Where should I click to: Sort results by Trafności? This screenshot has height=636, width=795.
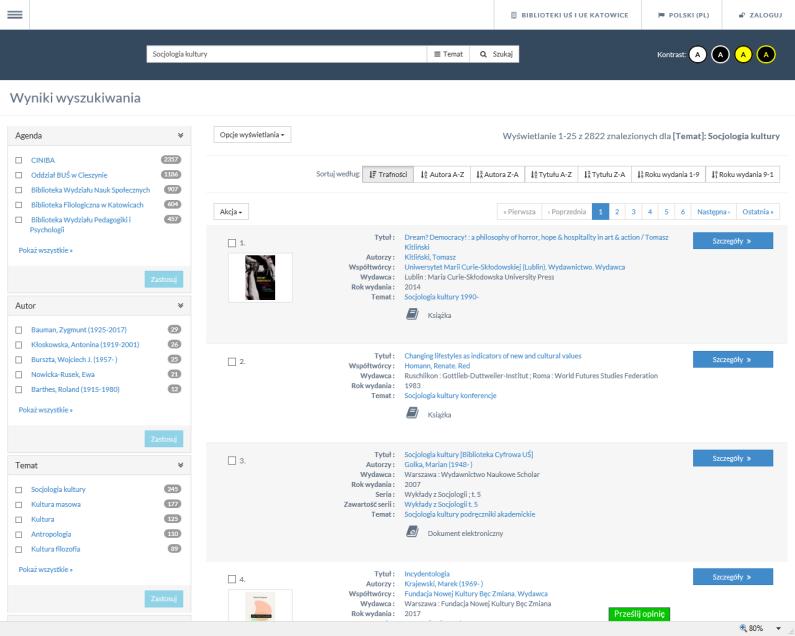point(388,174)
